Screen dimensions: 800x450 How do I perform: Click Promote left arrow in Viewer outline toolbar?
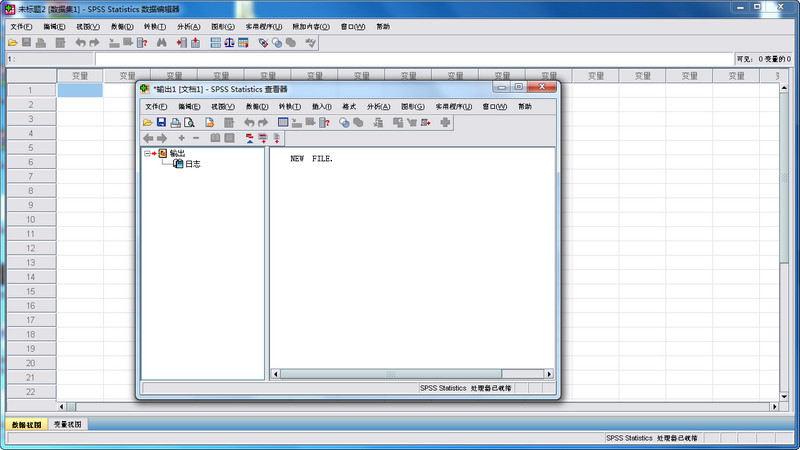click(x=148, y=138)
